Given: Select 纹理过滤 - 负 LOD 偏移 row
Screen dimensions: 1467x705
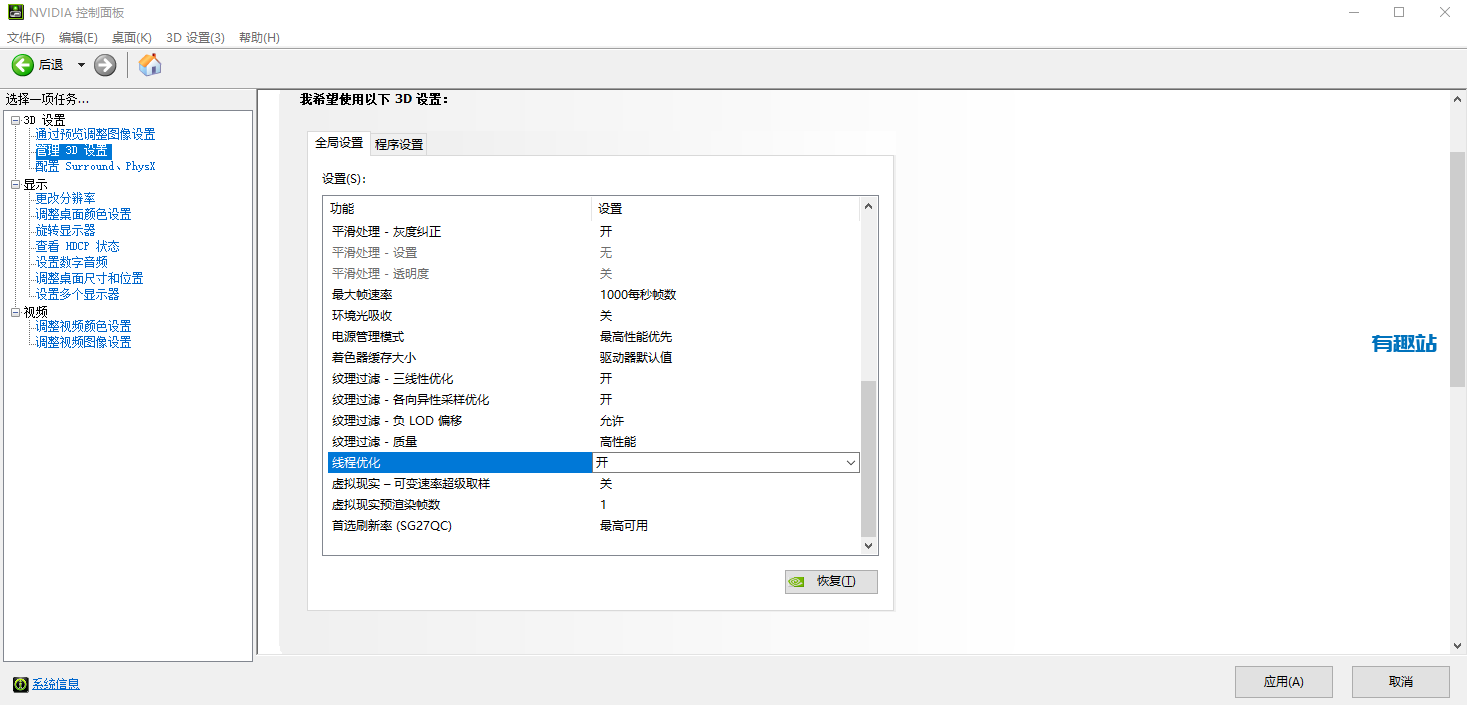Looking at the screenshot, I should pos(593,420).
